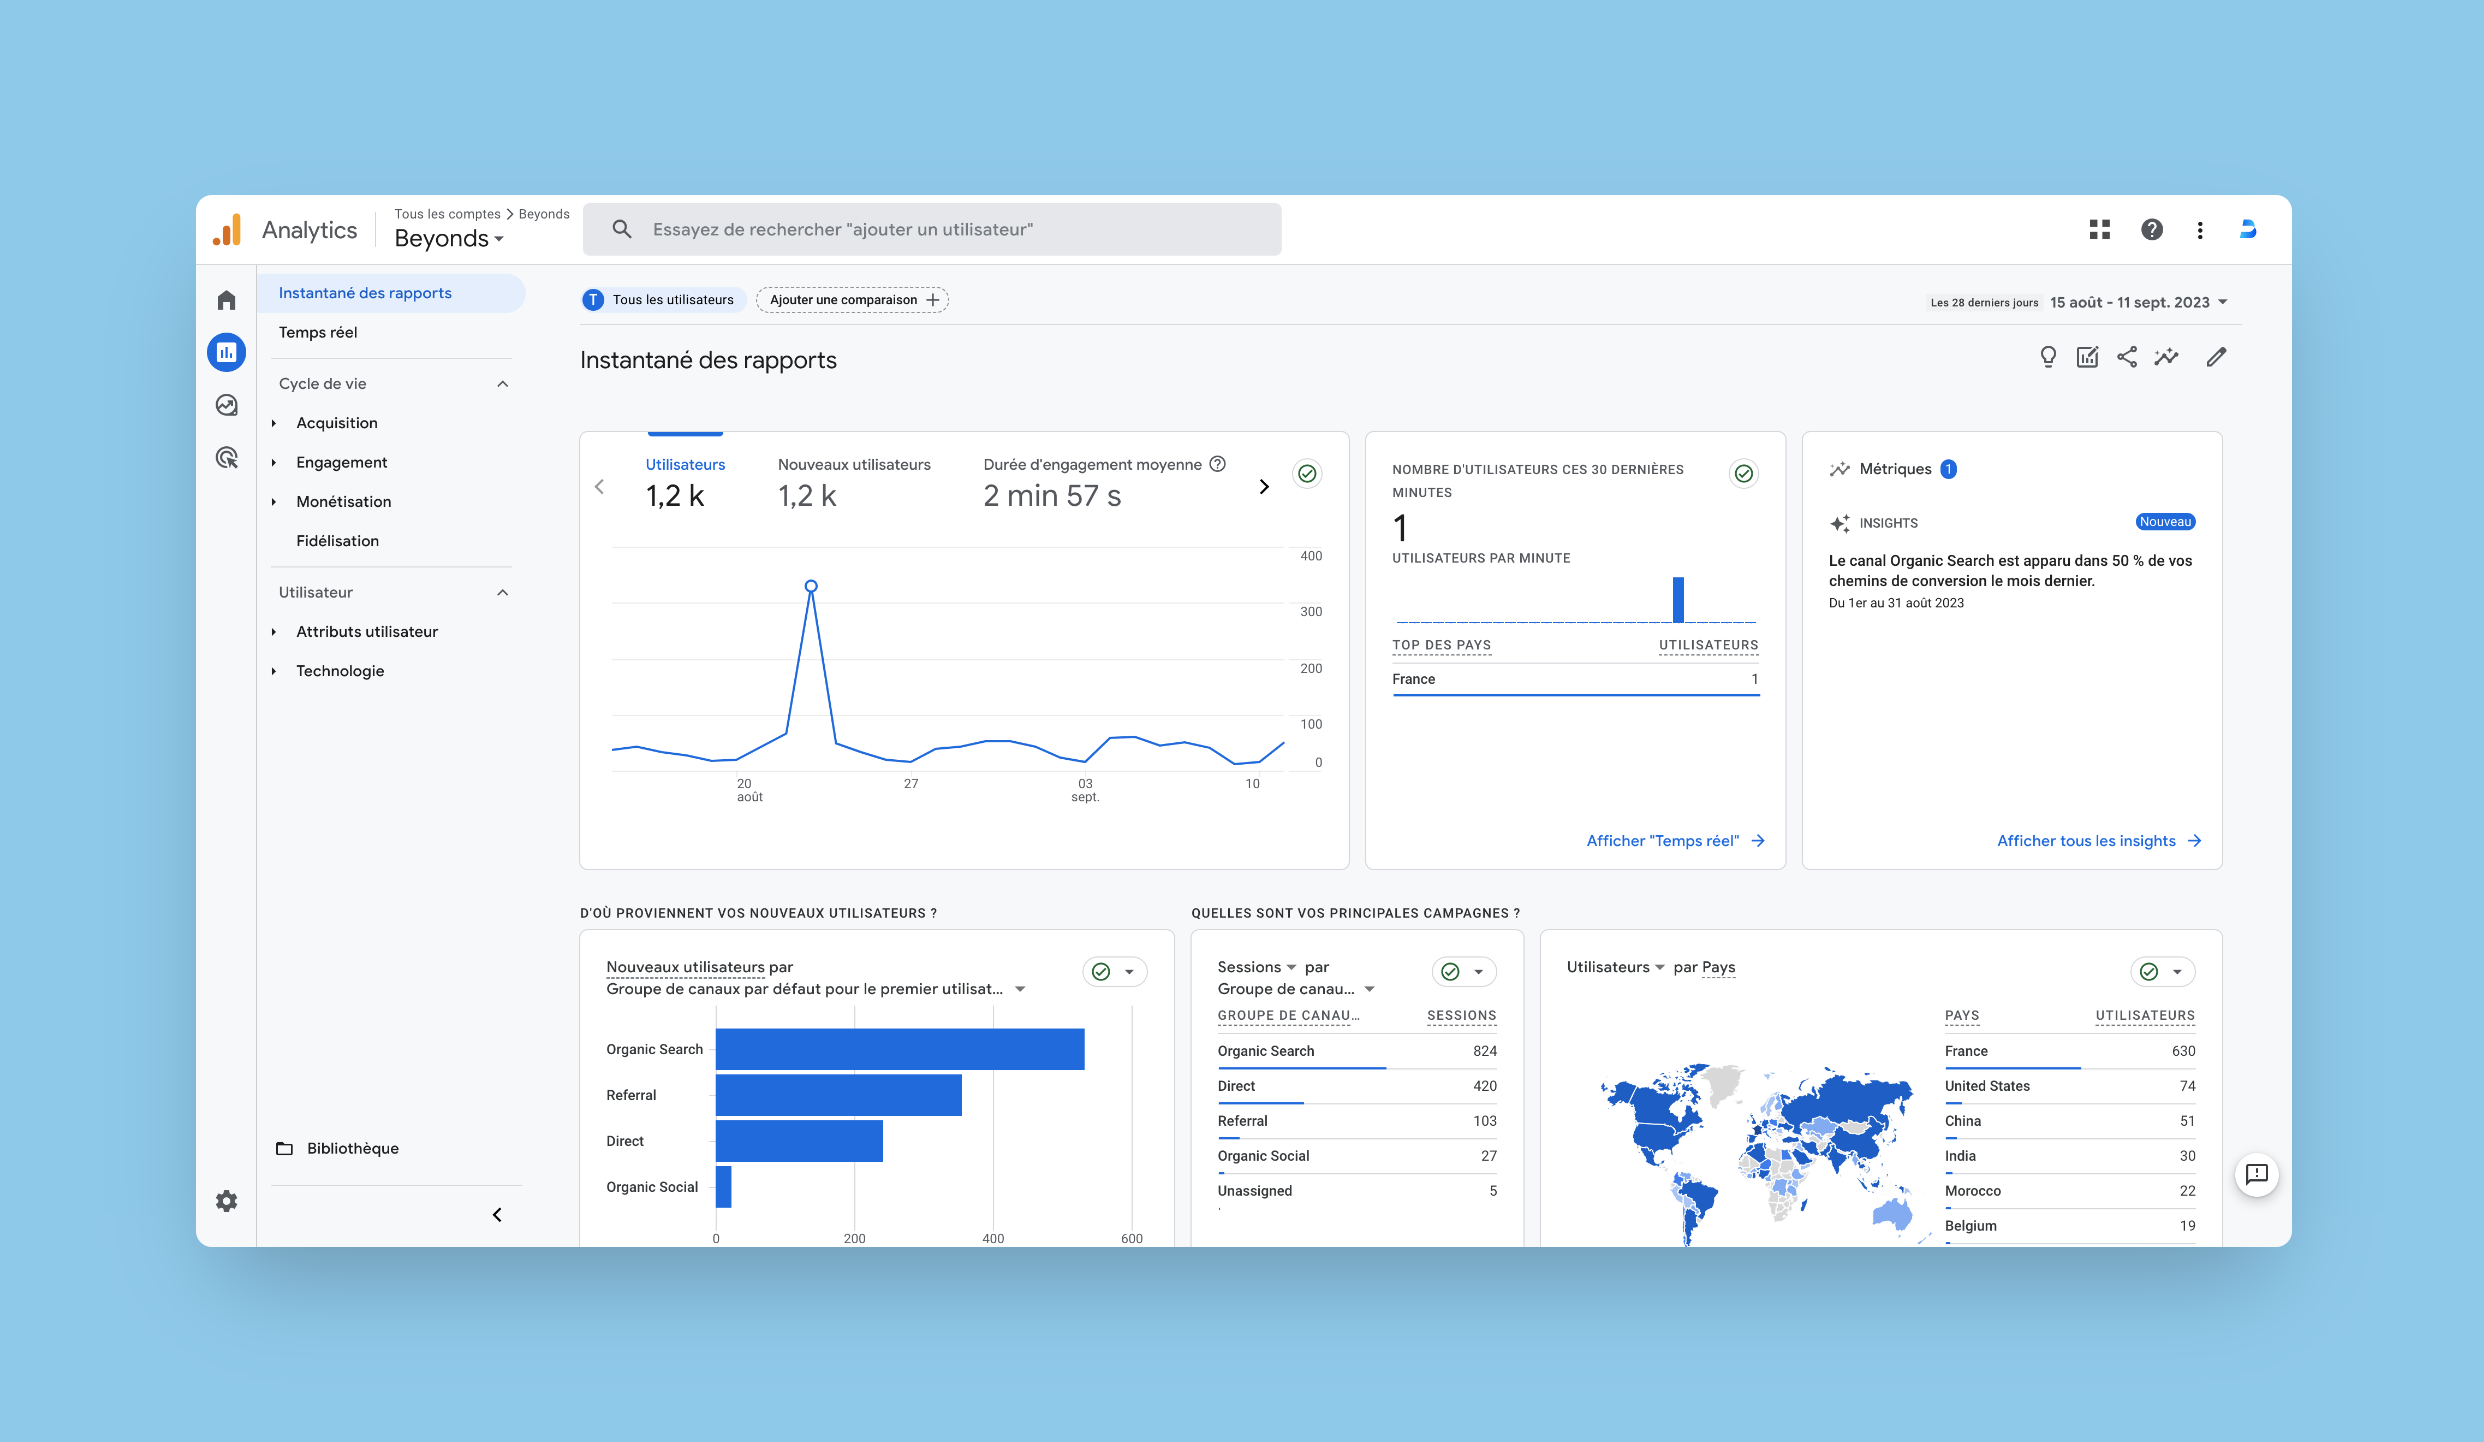Click the Home icon in left rail

pyautogui.click(x=227, y=300)
